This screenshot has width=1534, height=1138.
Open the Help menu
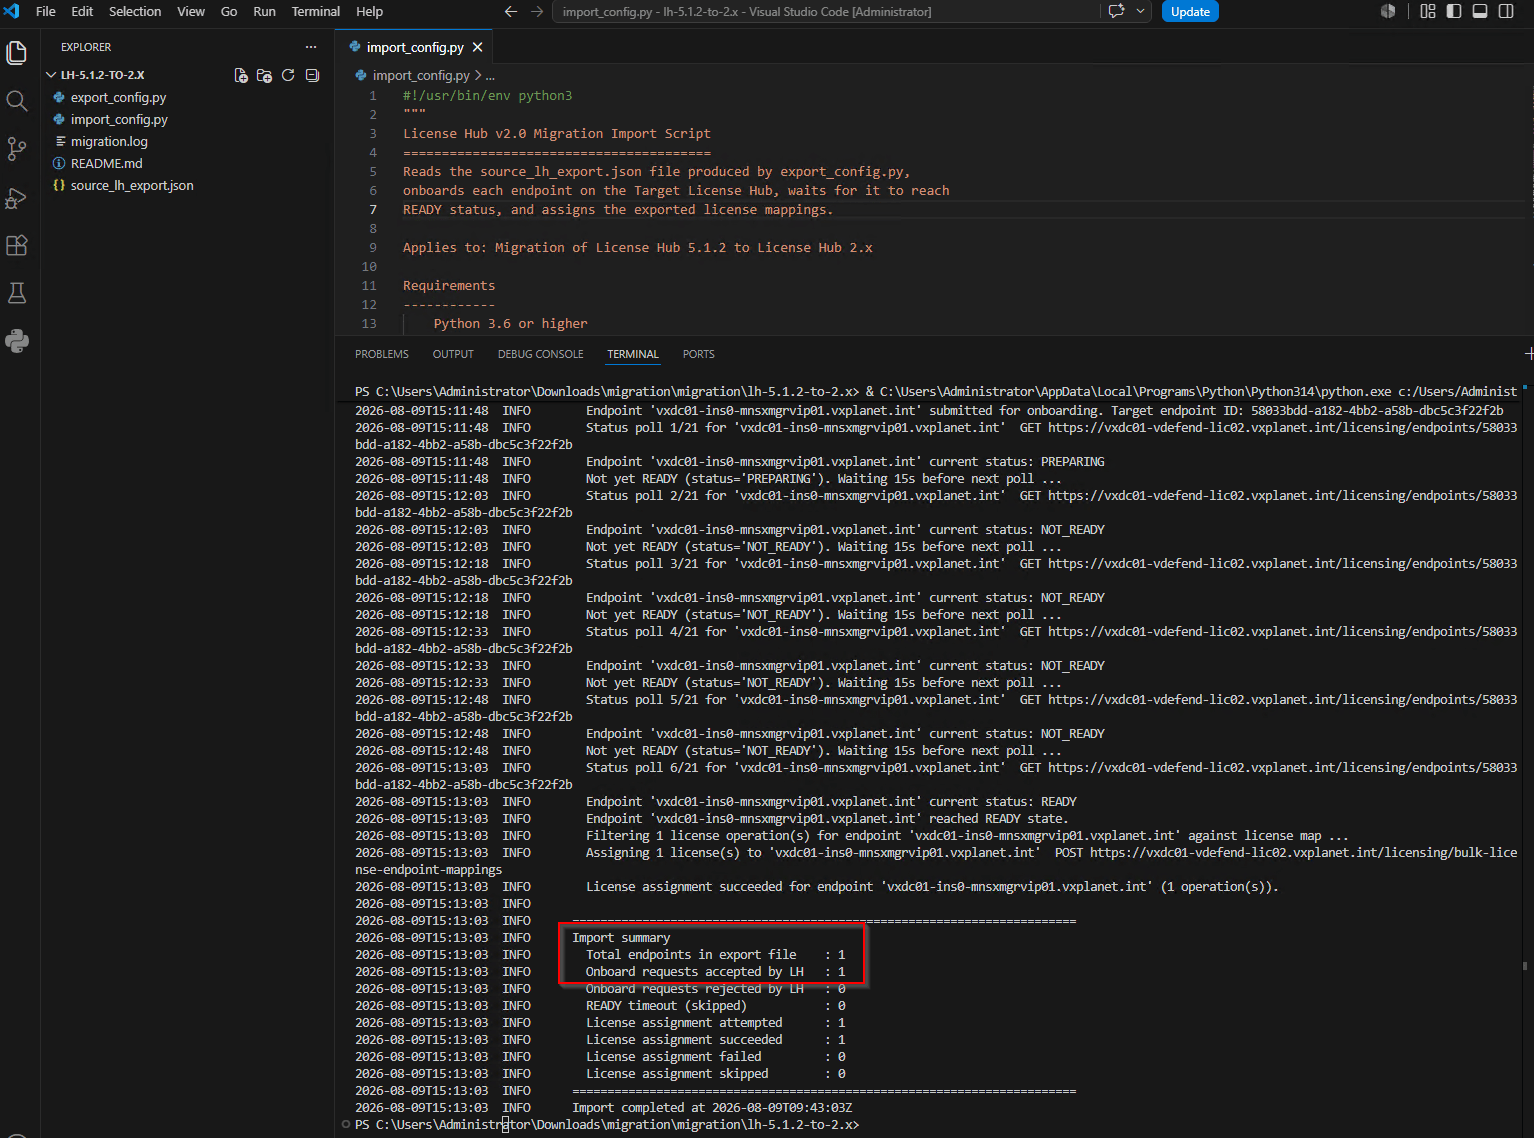[x=370, y=11]
